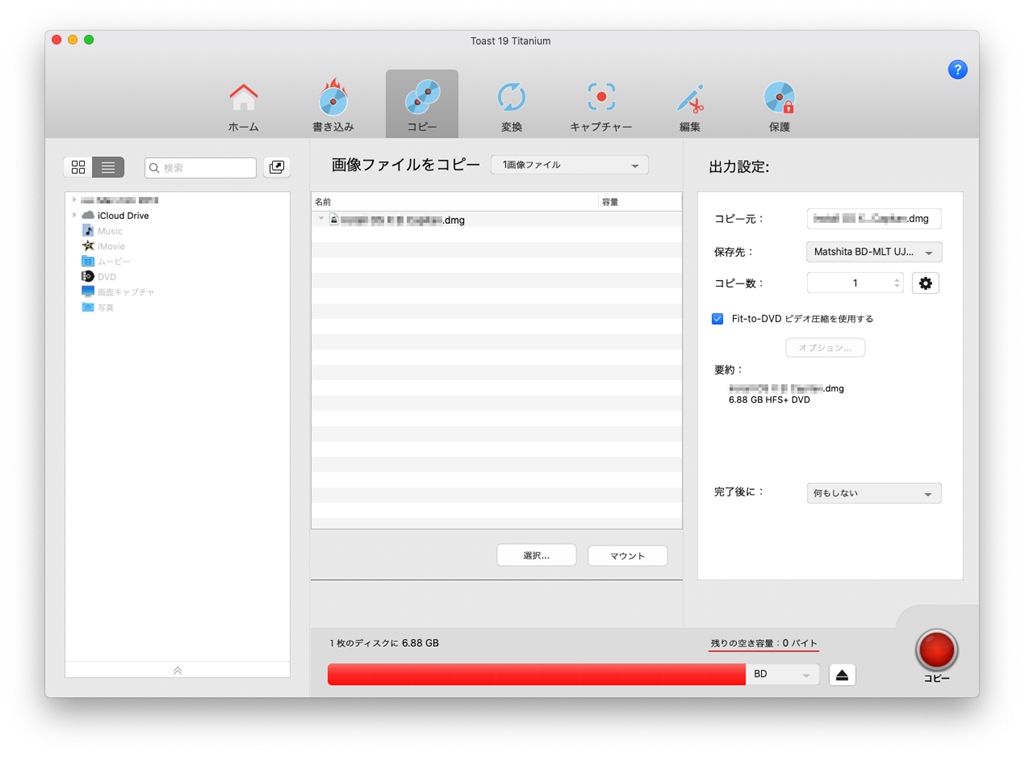Click the red コピー record button
The width and height of the screenshot is (1024, 757).
936,650
